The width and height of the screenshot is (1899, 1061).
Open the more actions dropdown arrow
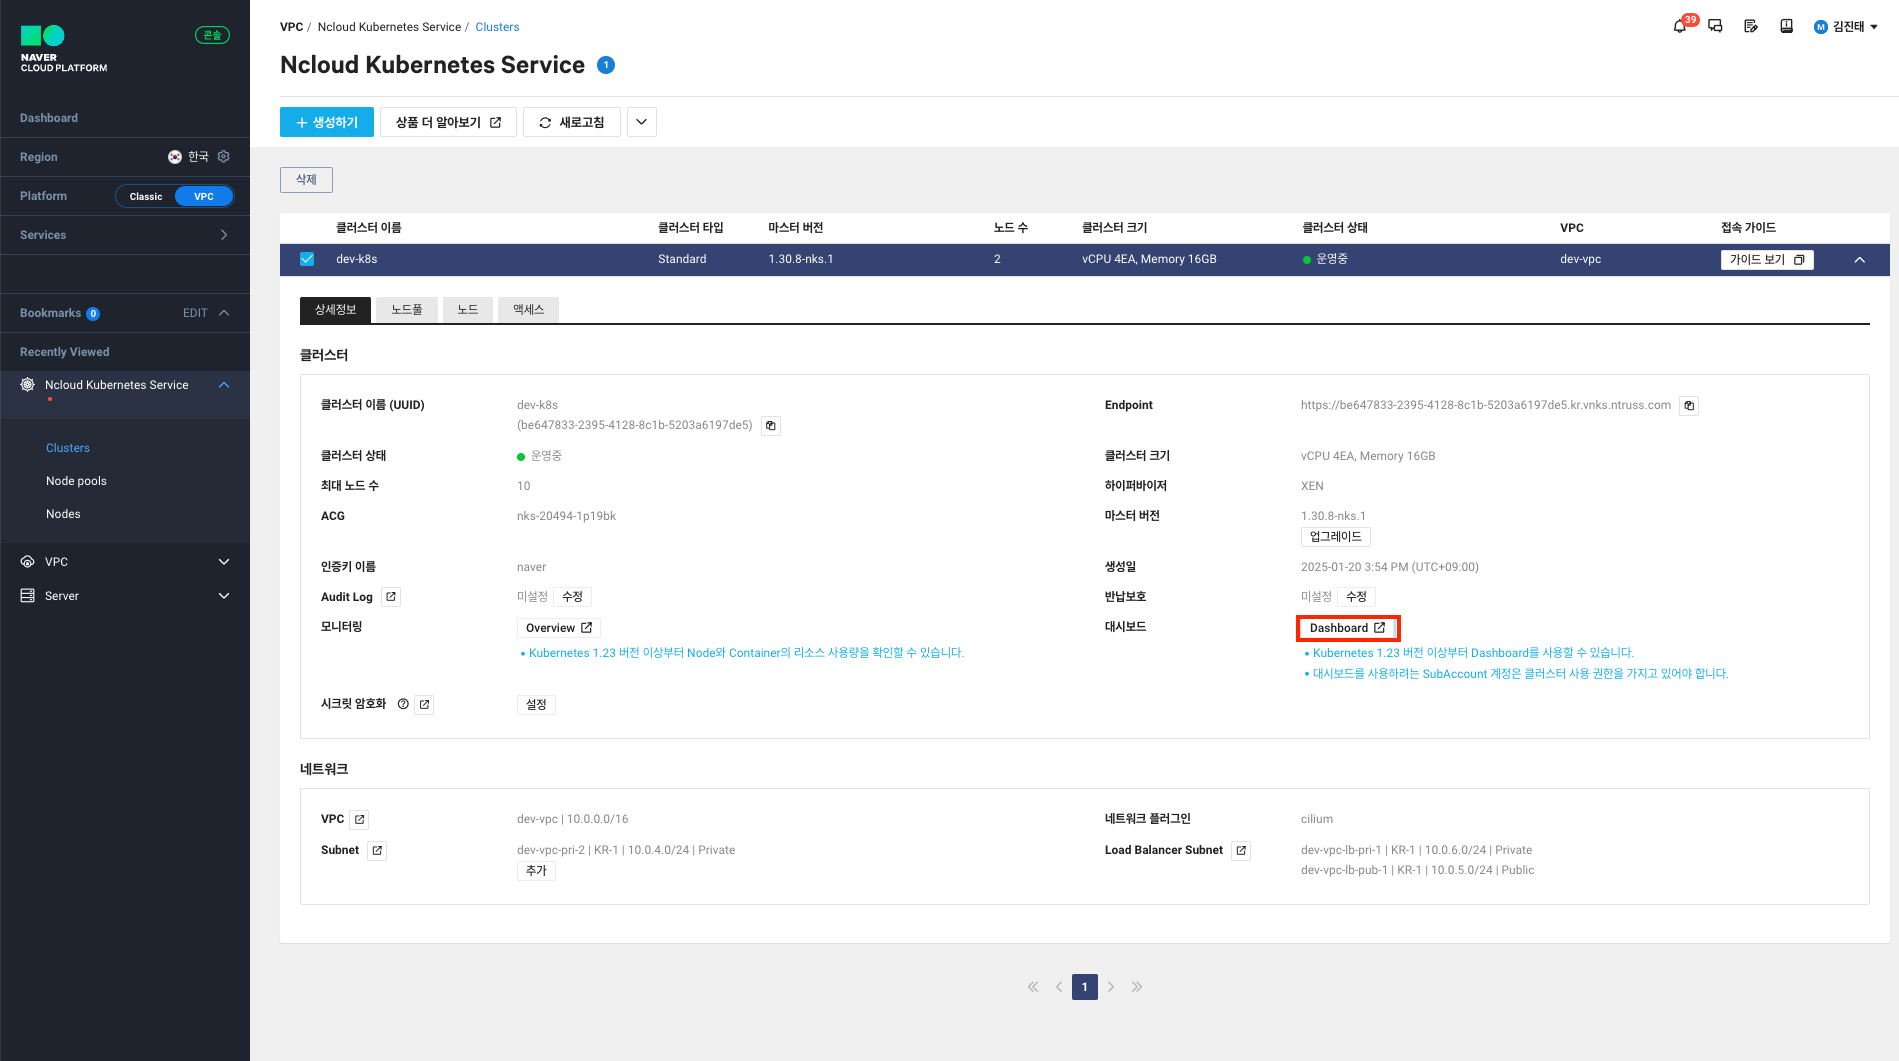click(642, 122)
